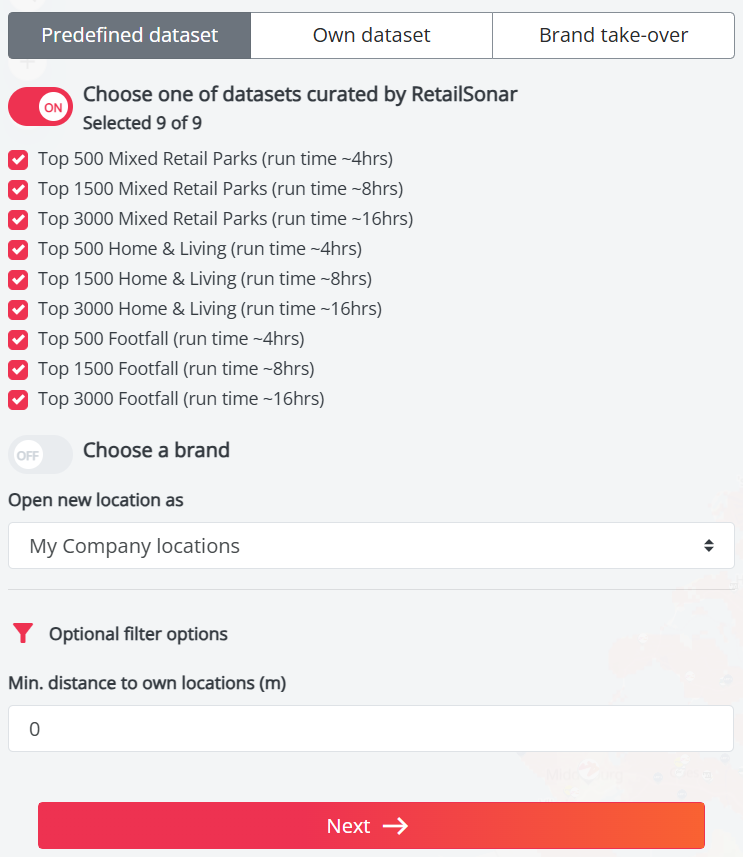The image size is (743, 857).
Task: Uncheck Top 1500 Footfall dataset
Action: (x=18, y=369)
